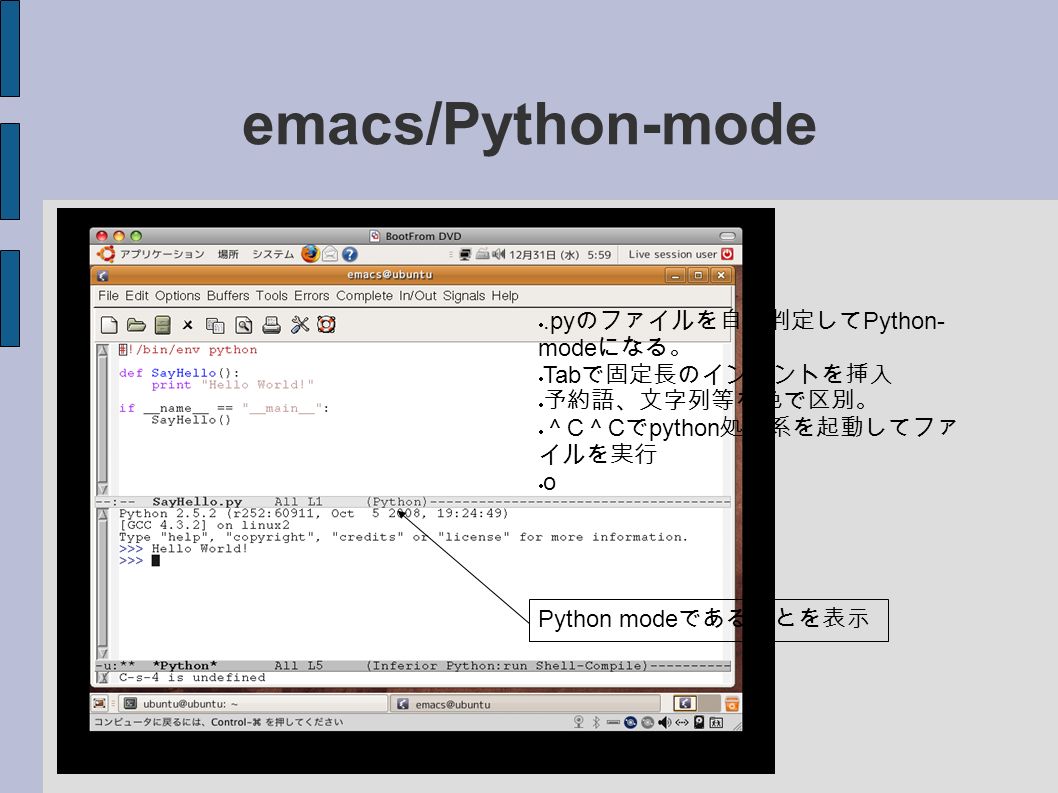Open the 場所 menu
This screenshot has height=793, width=1058.
click(228, 254)
